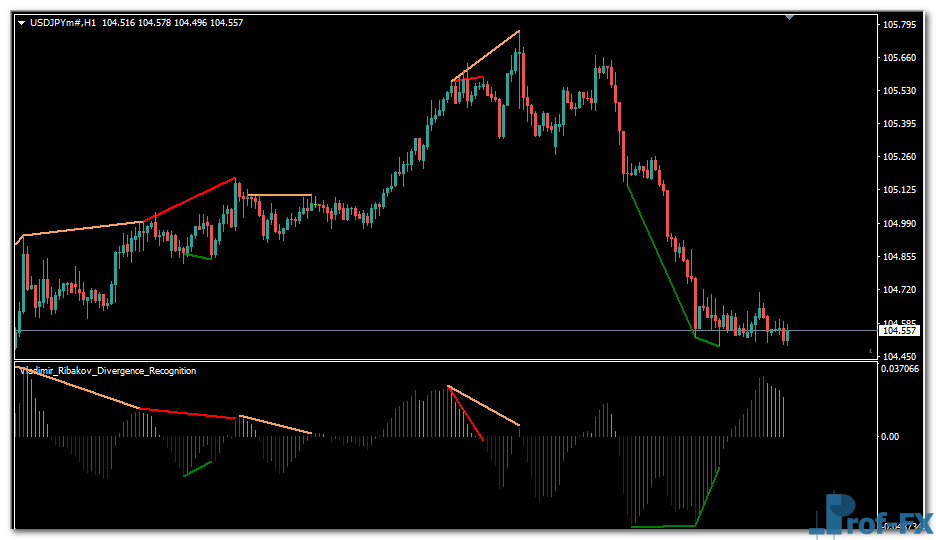
Task: Click the horizontal bid price level line
Action: click(400, 330)
